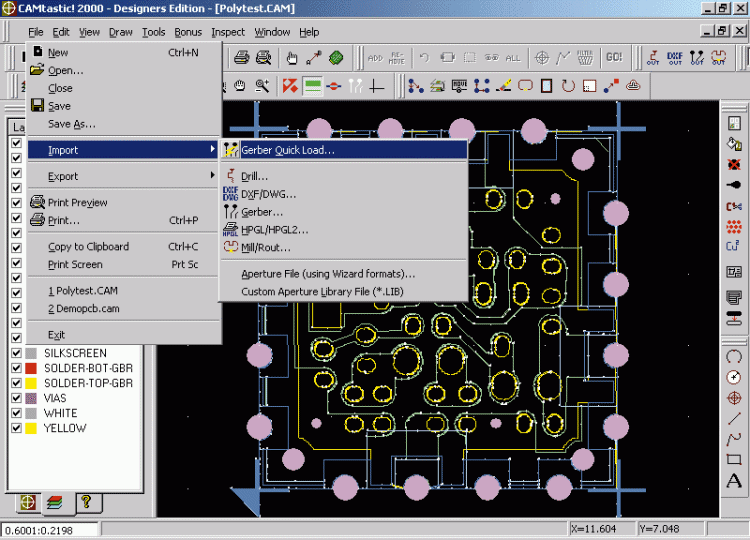This screenshot has height=540, width=750.
Task: Select Aperture File using Wizard formats
Action: [343, 274]
